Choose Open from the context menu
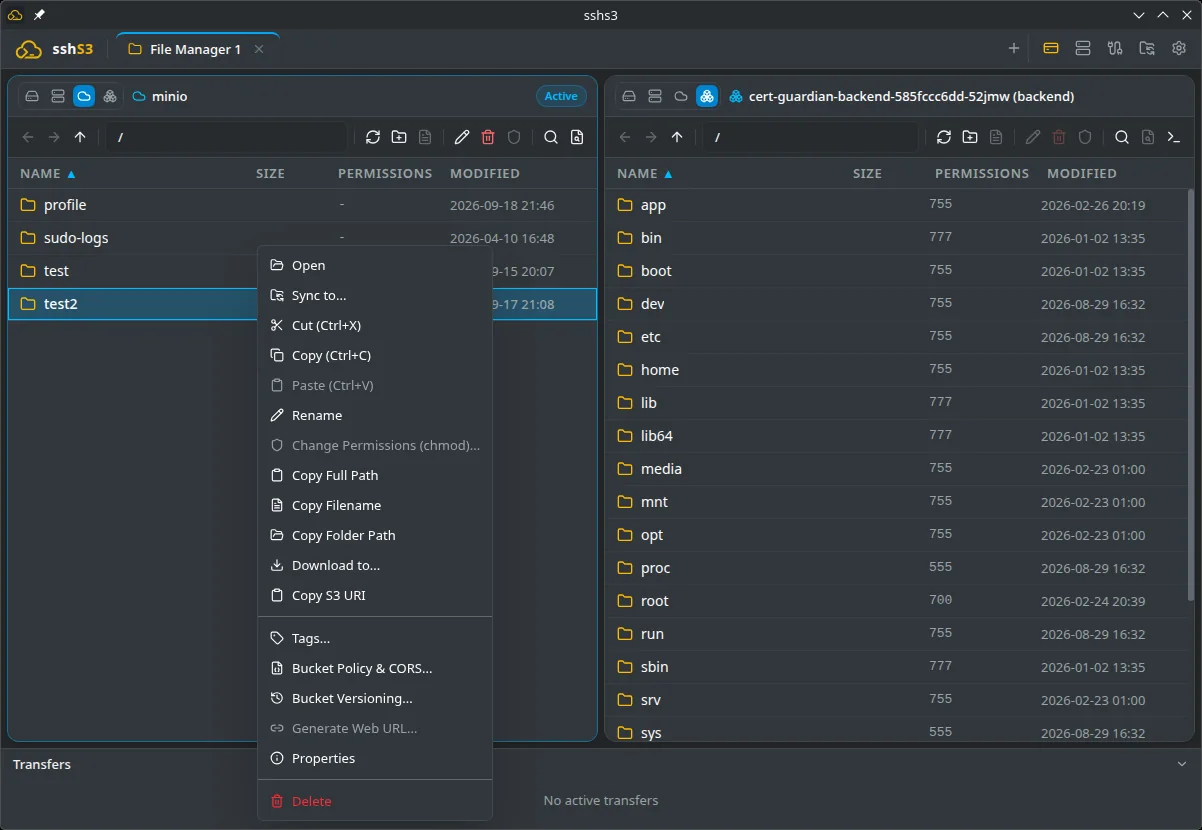 point(375,265)
